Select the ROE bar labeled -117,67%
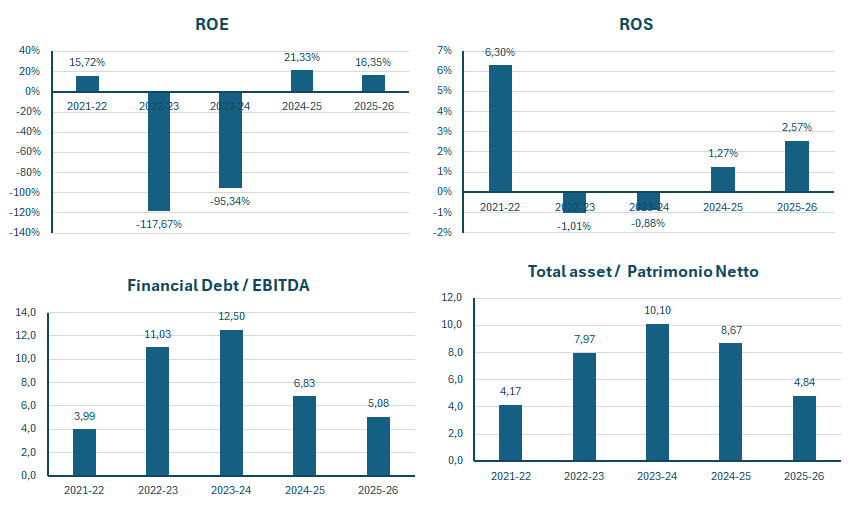 click(x=159, y=151)
